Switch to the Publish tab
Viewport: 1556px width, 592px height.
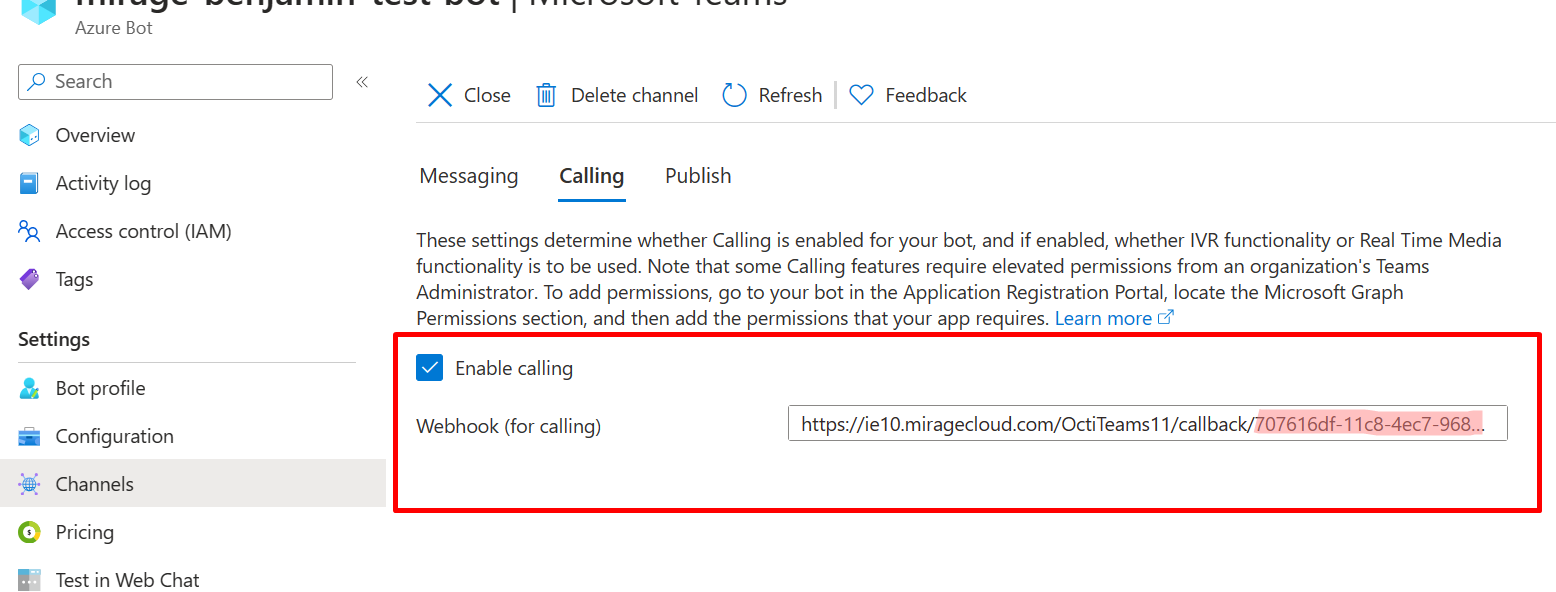(x=698, y=176)
